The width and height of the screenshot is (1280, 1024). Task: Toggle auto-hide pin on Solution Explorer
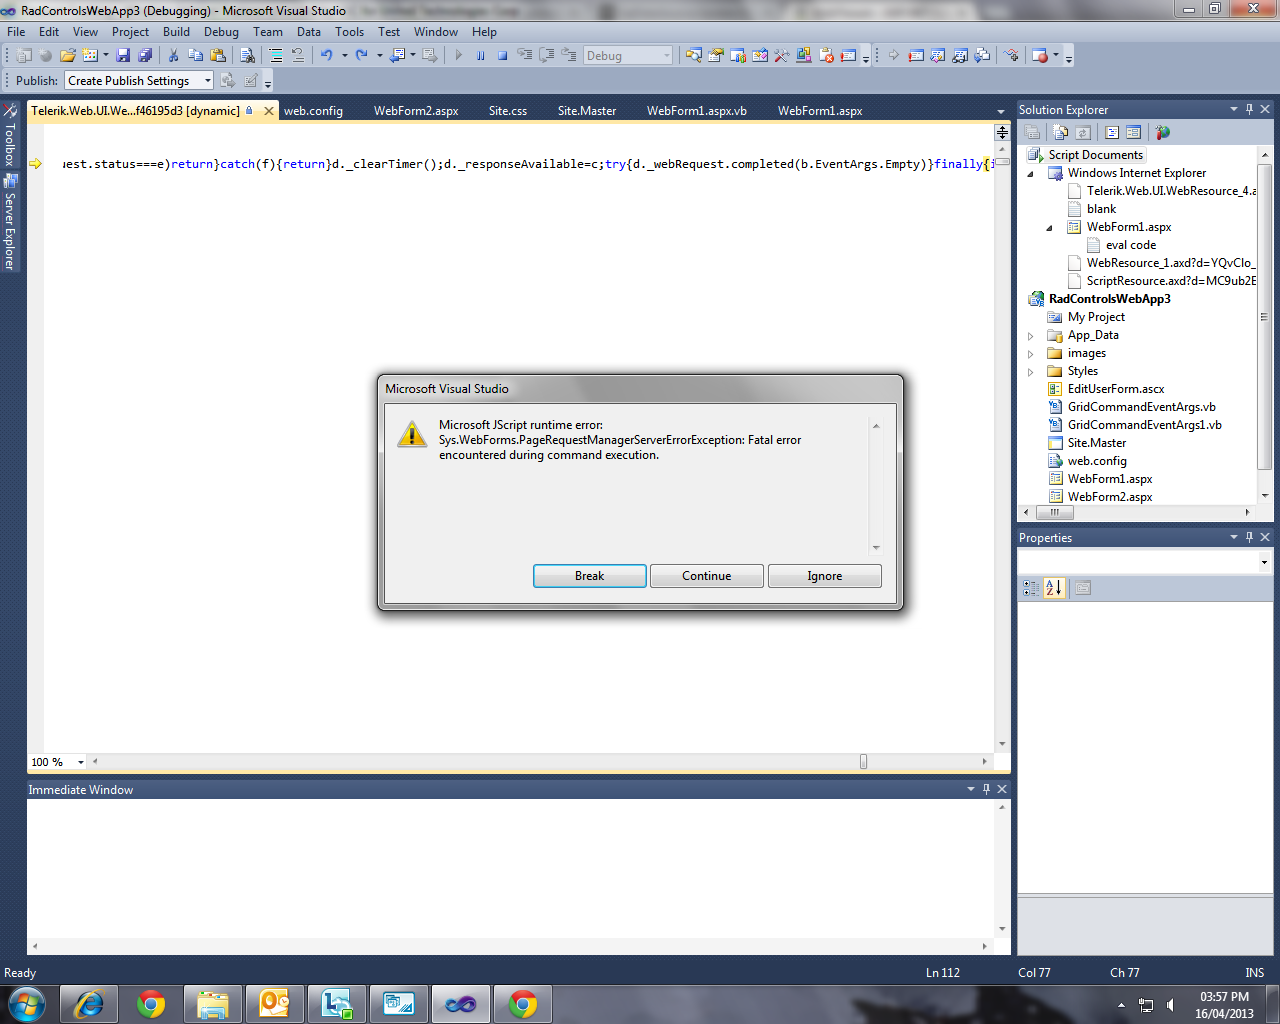coord(1249,109)
